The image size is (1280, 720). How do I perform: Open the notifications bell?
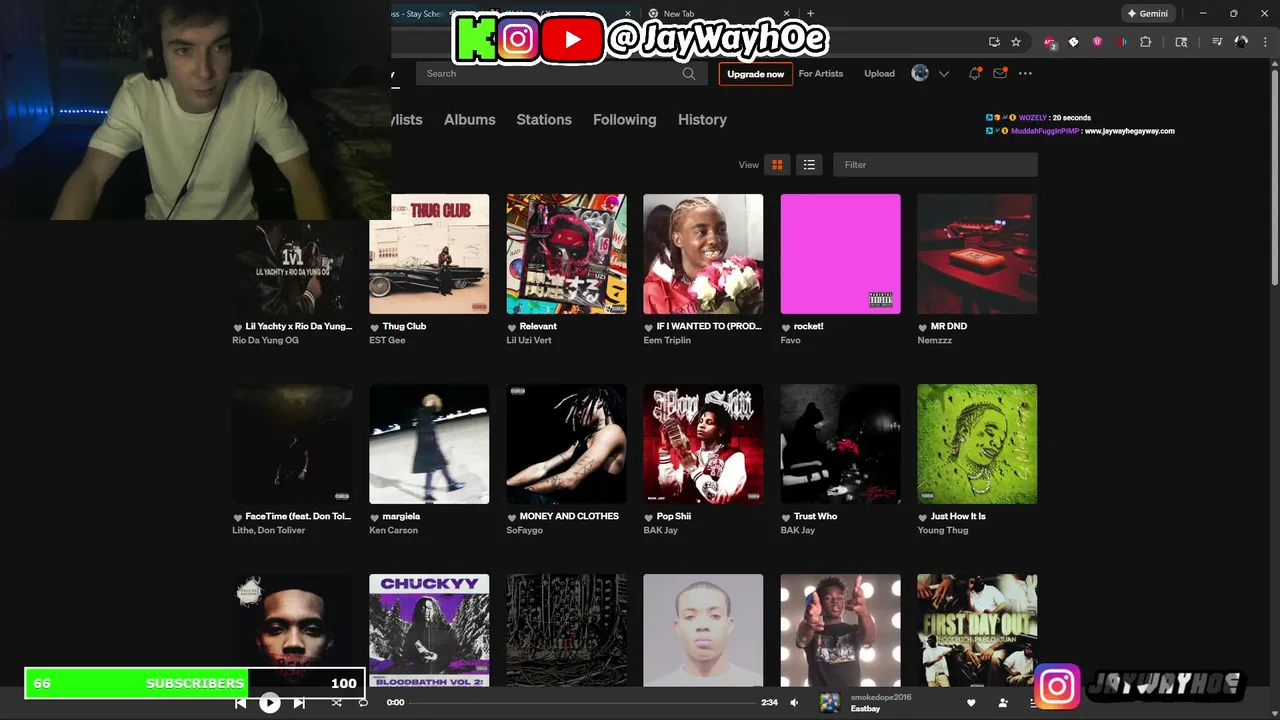[974, 73]
